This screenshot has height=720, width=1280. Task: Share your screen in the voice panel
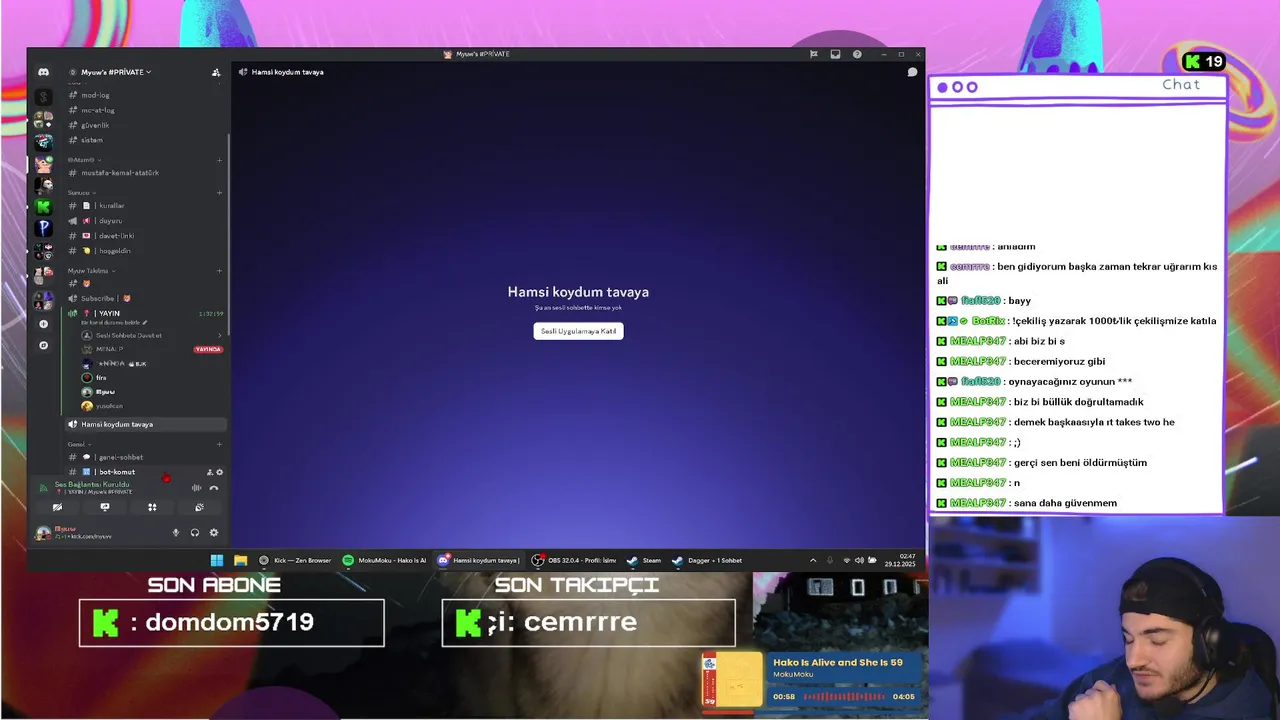[104, 507]
